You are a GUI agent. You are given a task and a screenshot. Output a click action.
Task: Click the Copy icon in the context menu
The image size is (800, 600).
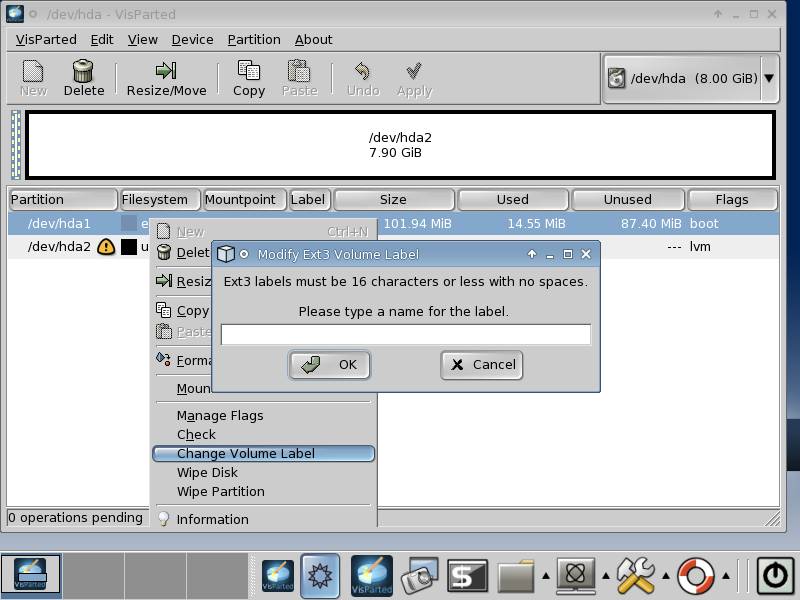pos(164,310)
